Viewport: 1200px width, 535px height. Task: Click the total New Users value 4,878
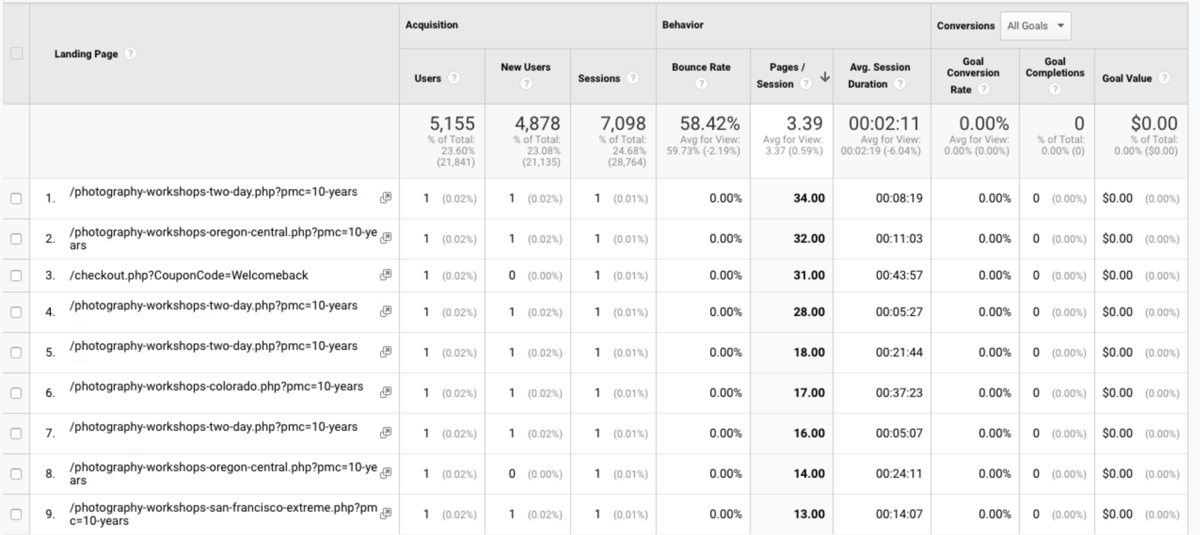tap(538, 123)
